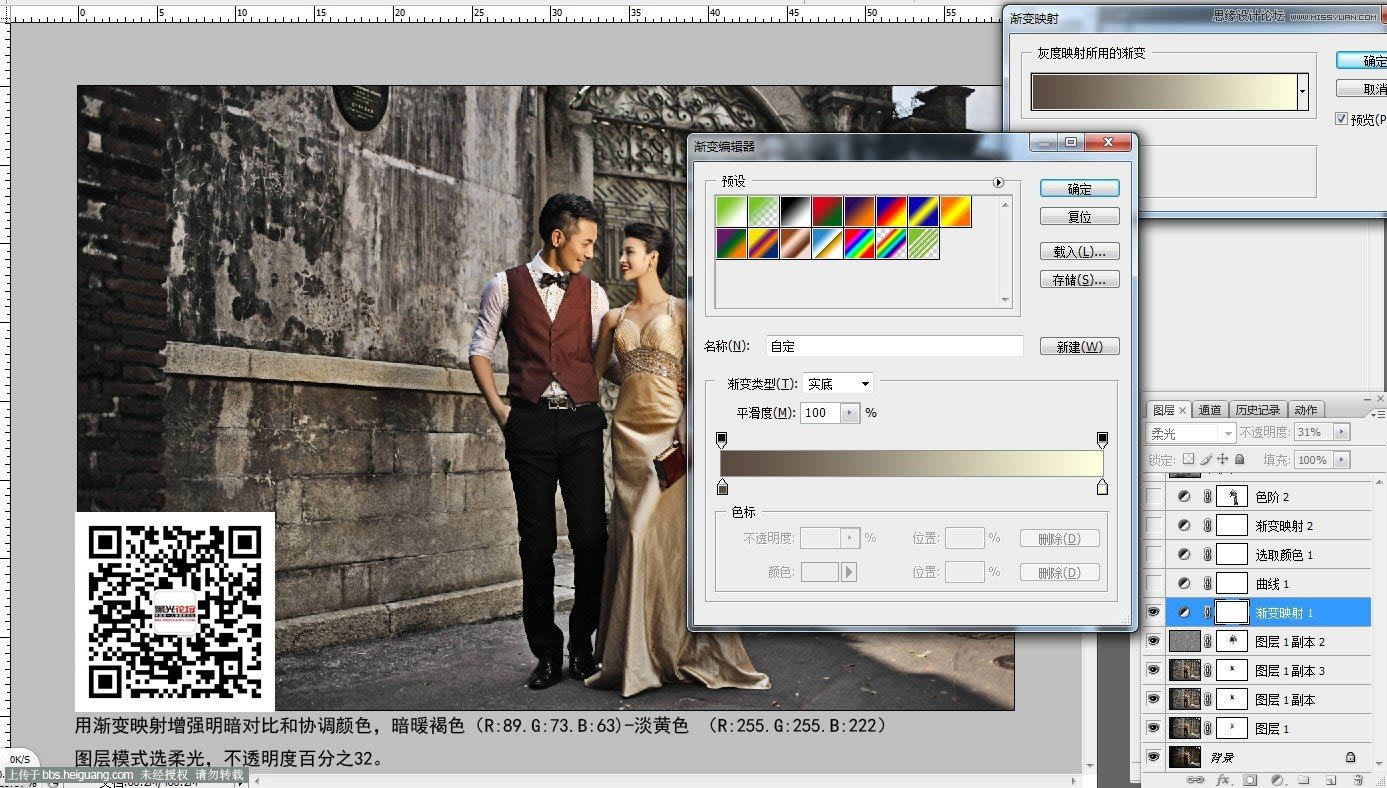Click the 新建(W) button
The height and width of the screenshot is (788, 1387).
(x=1079, y=346)
